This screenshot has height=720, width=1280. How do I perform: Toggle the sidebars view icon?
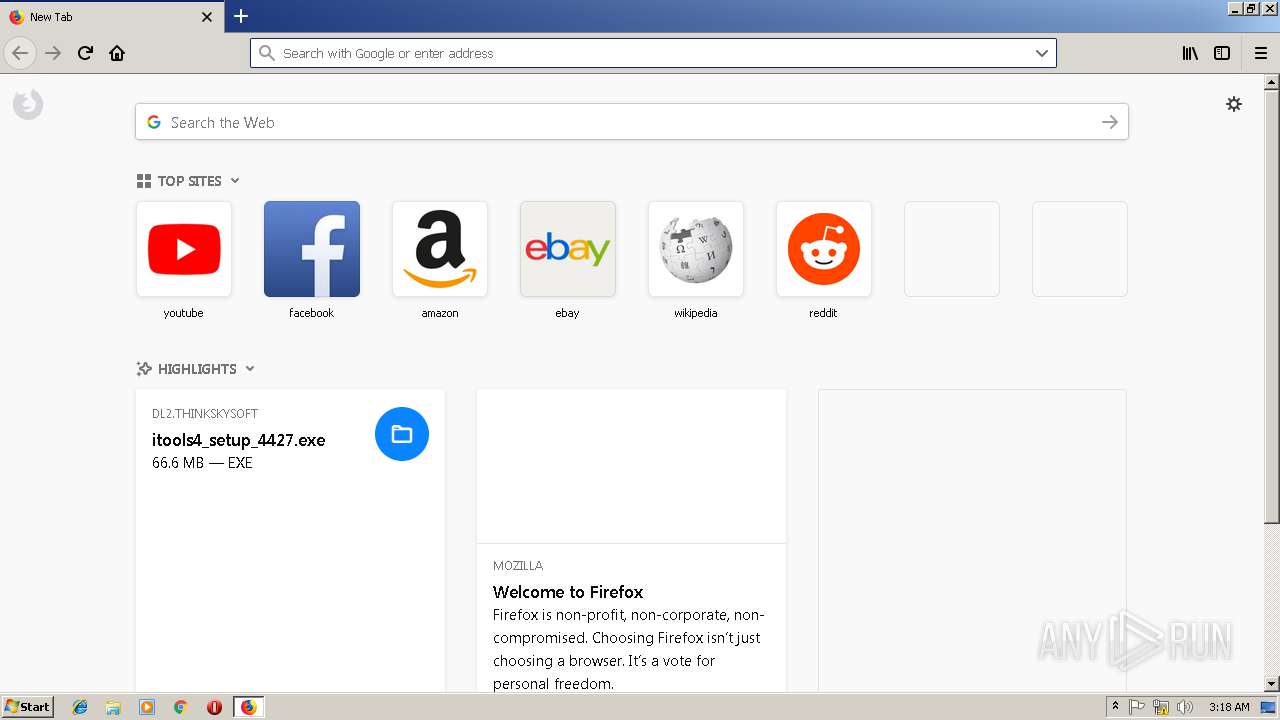point(1222,53)
